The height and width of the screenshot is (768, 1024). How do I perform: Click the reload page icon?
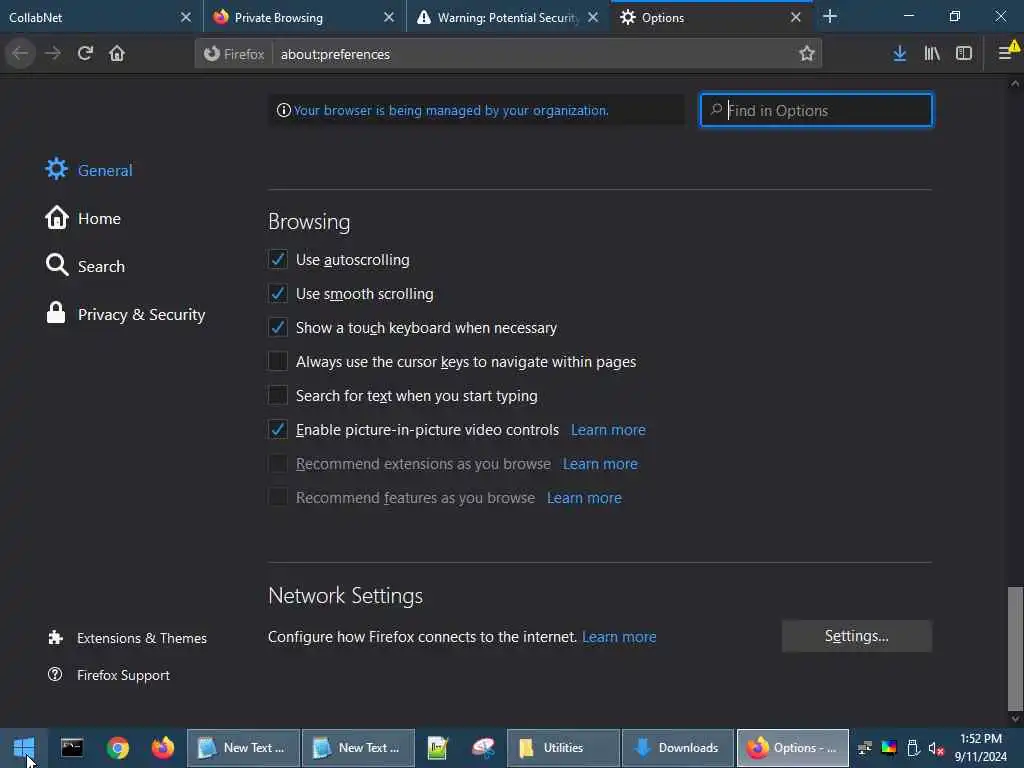(85, 54)
